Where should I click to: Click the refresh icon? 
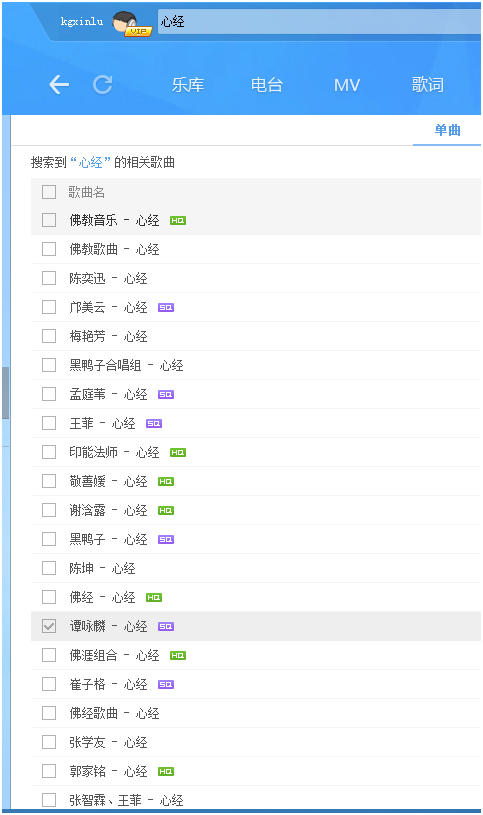[102, 84]
